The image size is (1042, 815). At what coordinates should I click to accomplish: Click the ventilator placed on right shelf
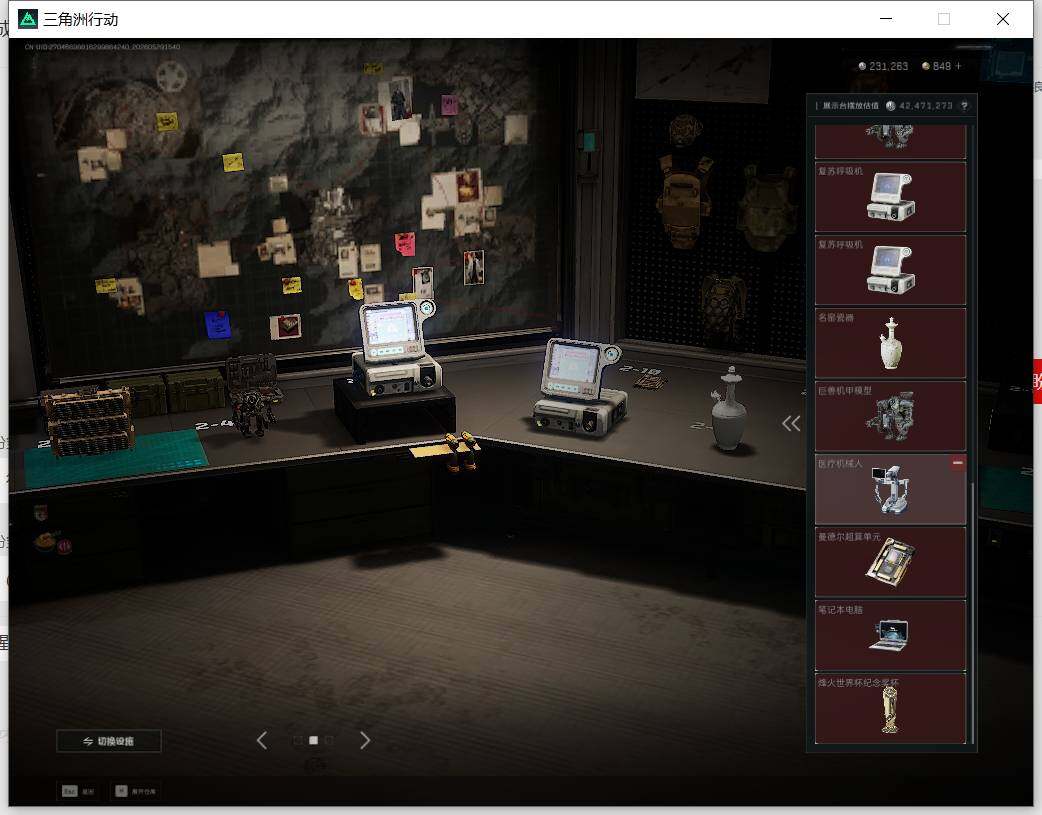pos(579,388)
